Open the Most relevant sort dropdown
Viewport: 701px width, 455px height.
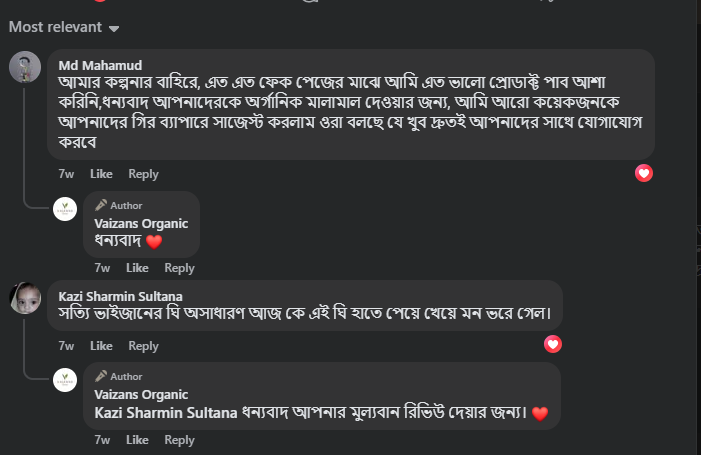[64, 27]
